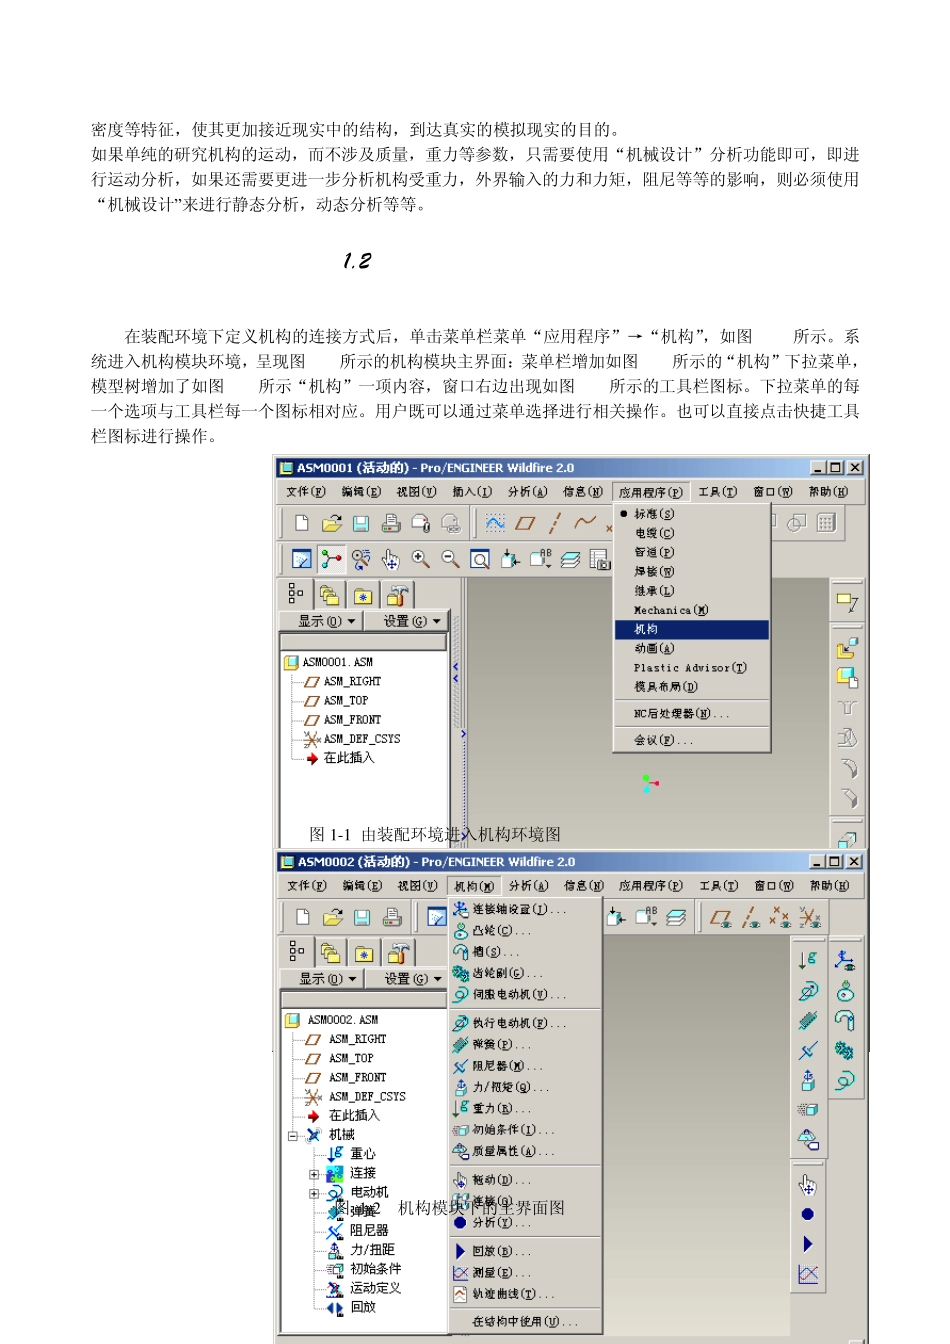This screenshot has height=1344, width=950.
Task: Click cam icon in ASM0002 right toolbar
Action: click(845, 991)
